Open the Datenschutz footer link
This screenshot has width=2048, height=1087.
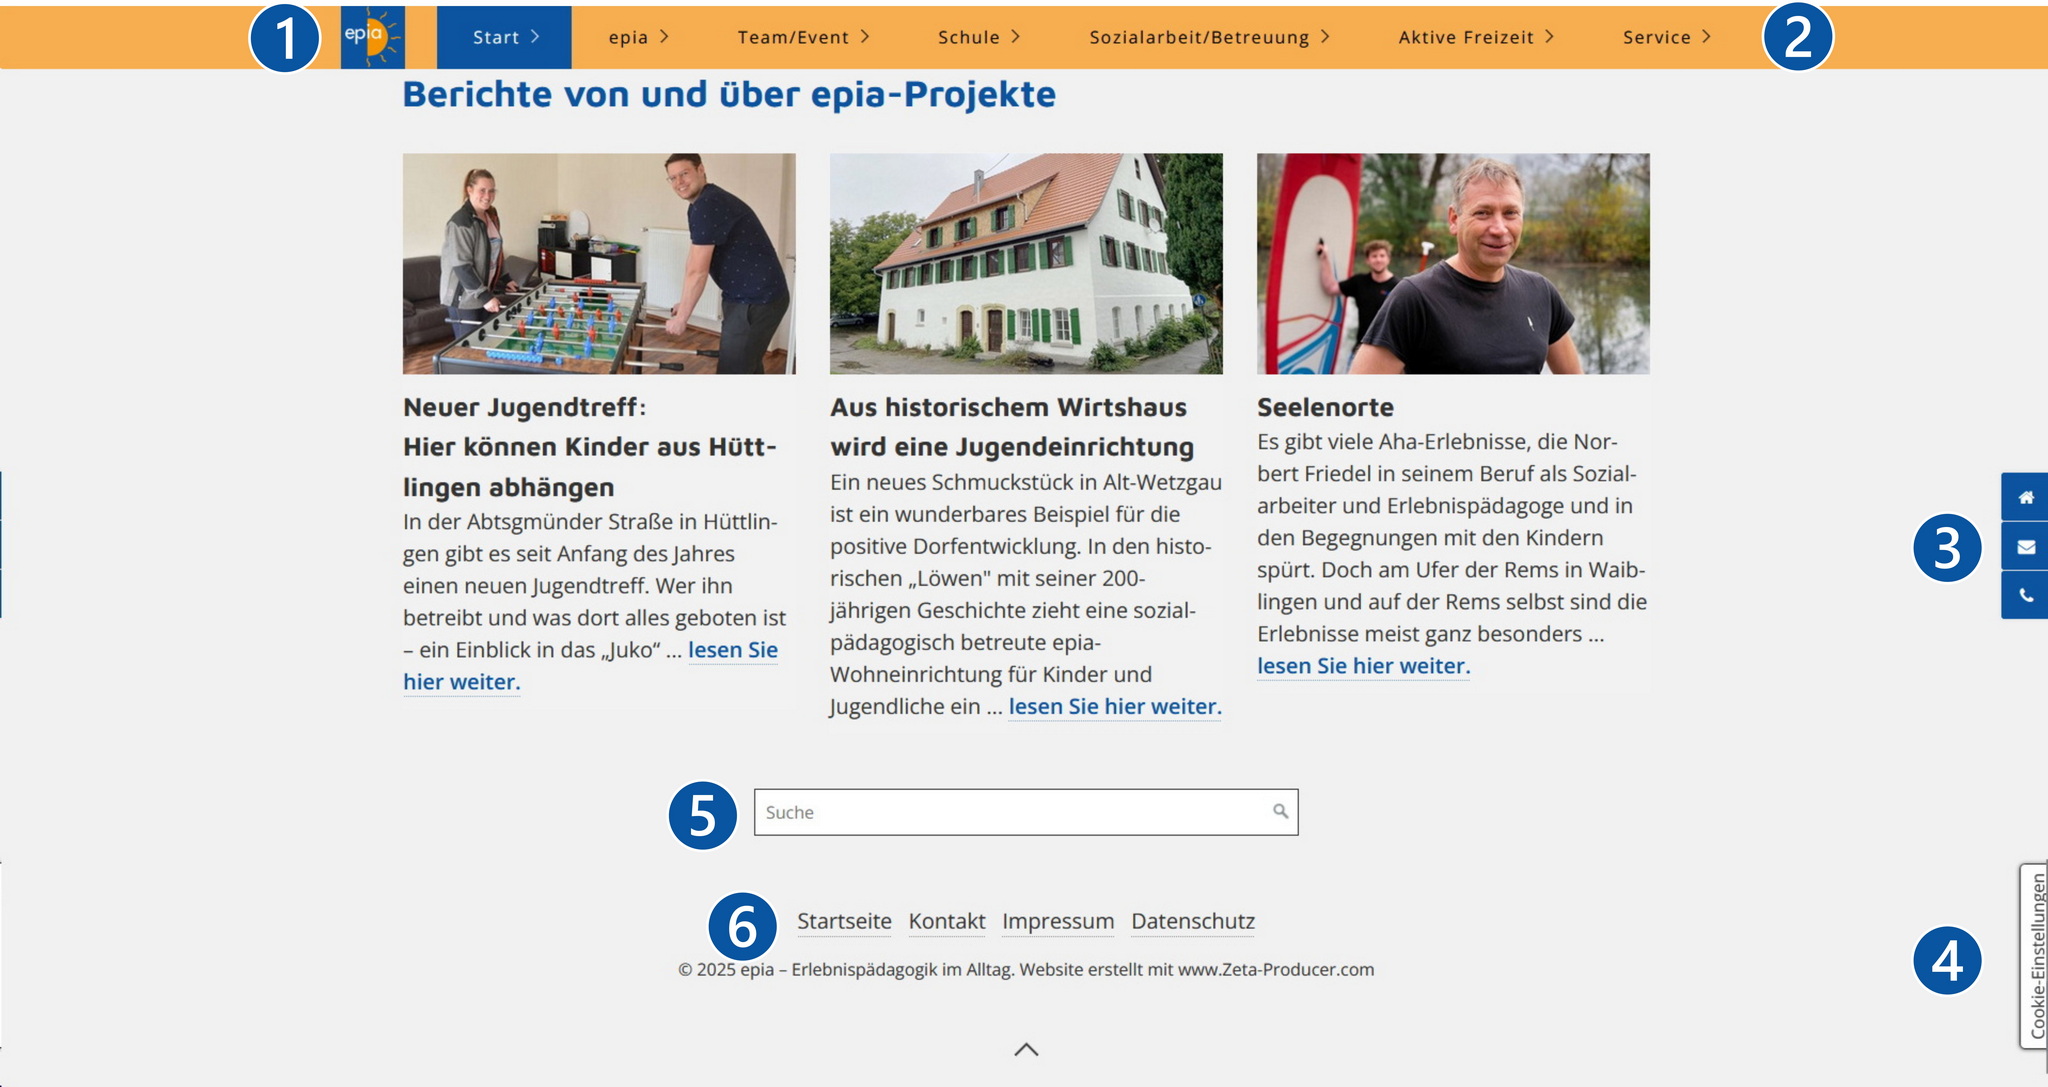(1193, 921)
